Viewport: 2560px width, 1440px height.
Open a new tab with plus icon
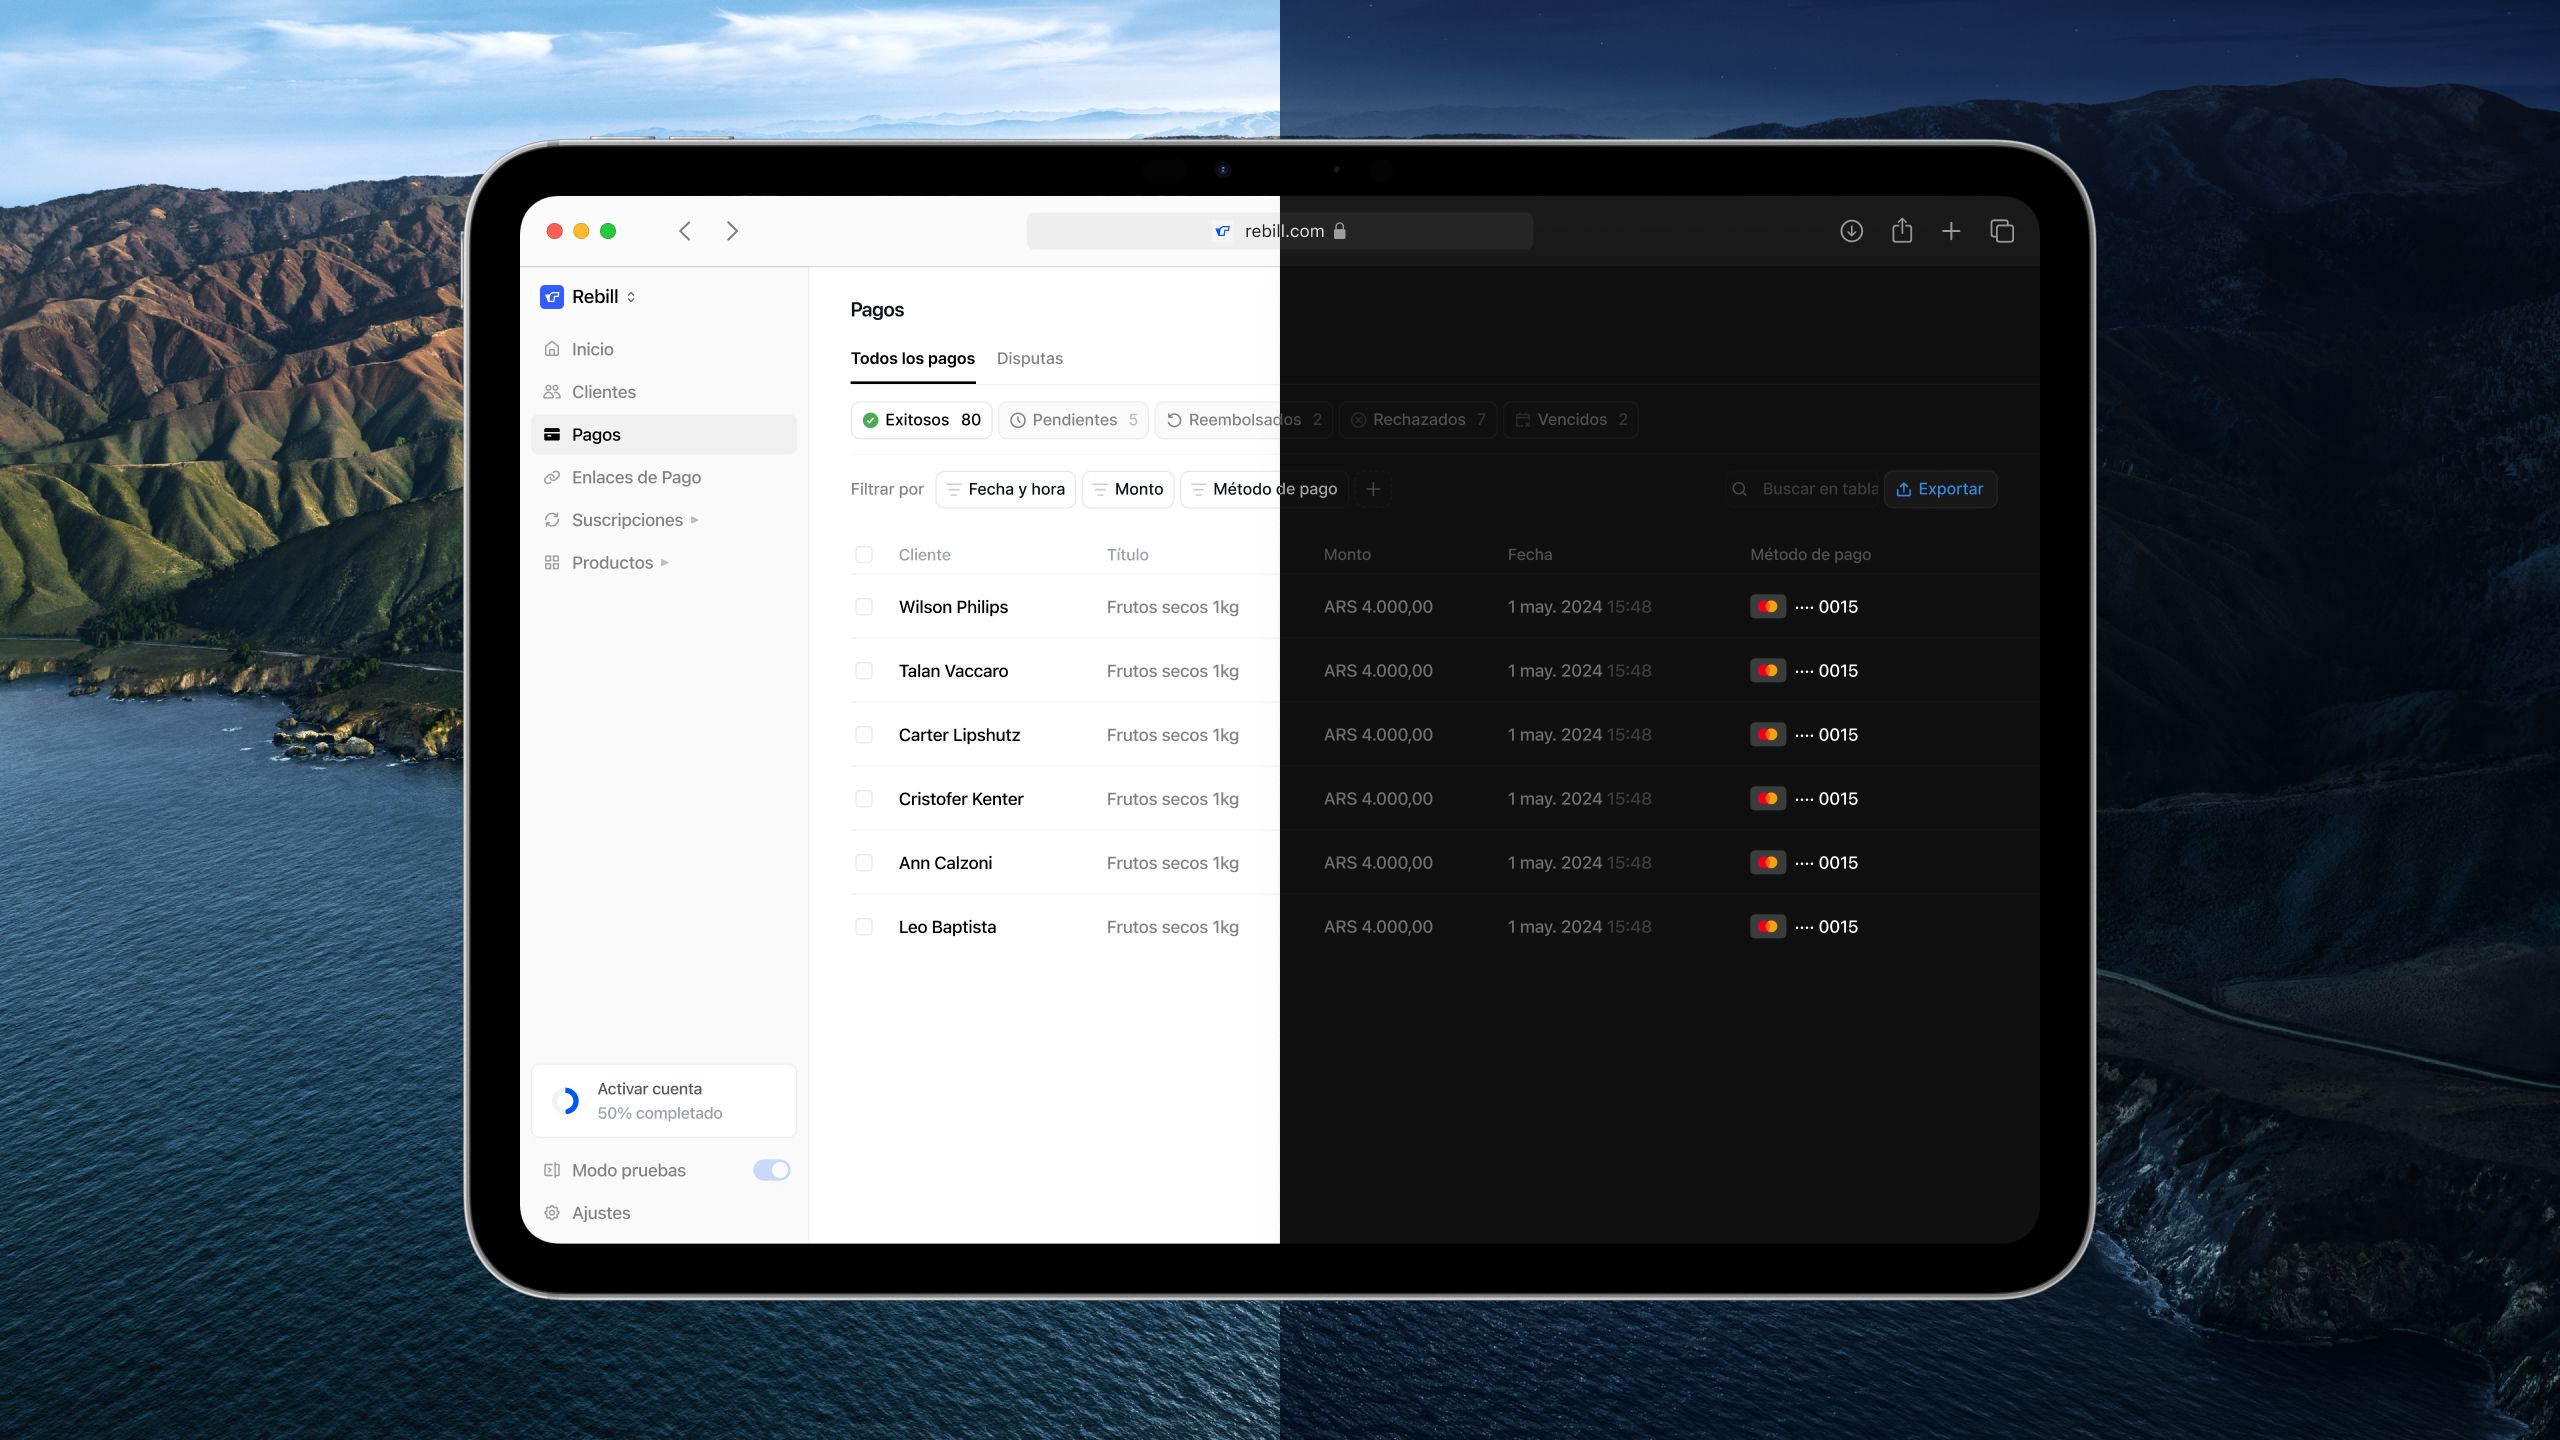(1951, 231)
